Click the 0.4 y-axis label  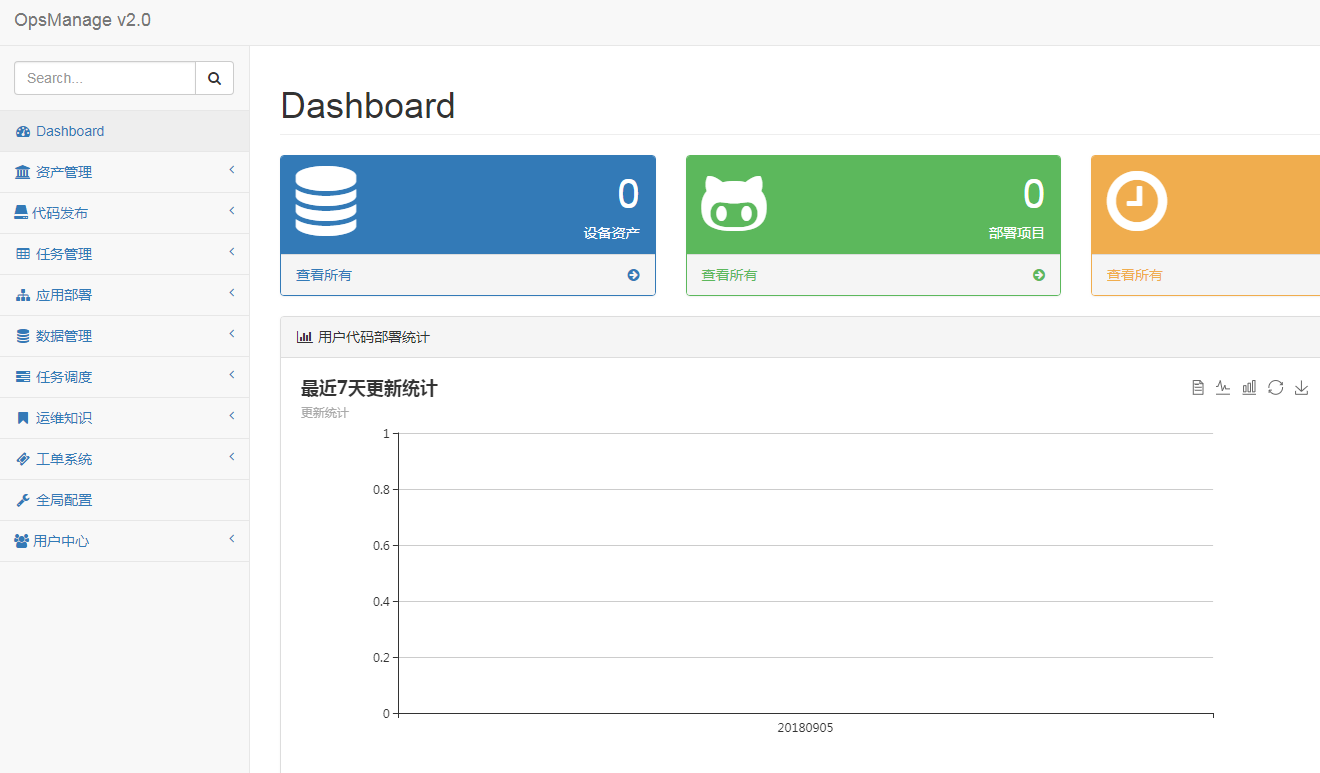point(380,602)
